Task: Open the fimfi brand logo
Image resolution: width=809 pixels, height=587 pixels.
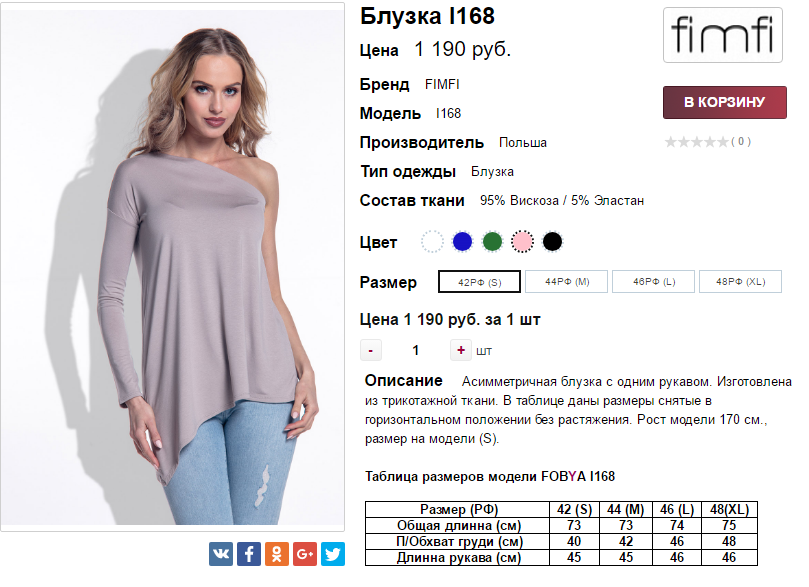Action: click(x=722, y=35)
